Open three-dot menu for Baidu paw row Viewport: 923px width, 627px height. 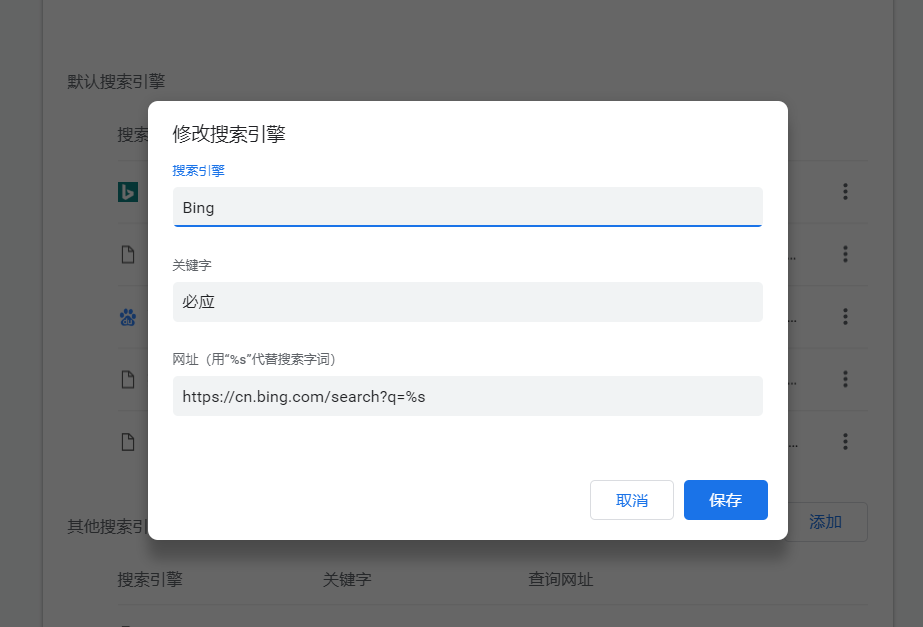pos(845,317)
